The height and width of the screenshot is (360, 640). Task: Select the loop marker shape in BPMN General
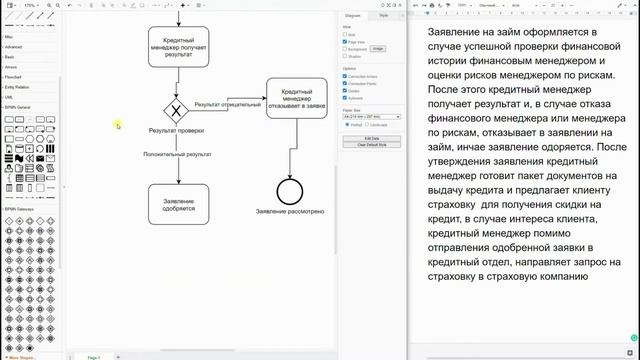40,149
